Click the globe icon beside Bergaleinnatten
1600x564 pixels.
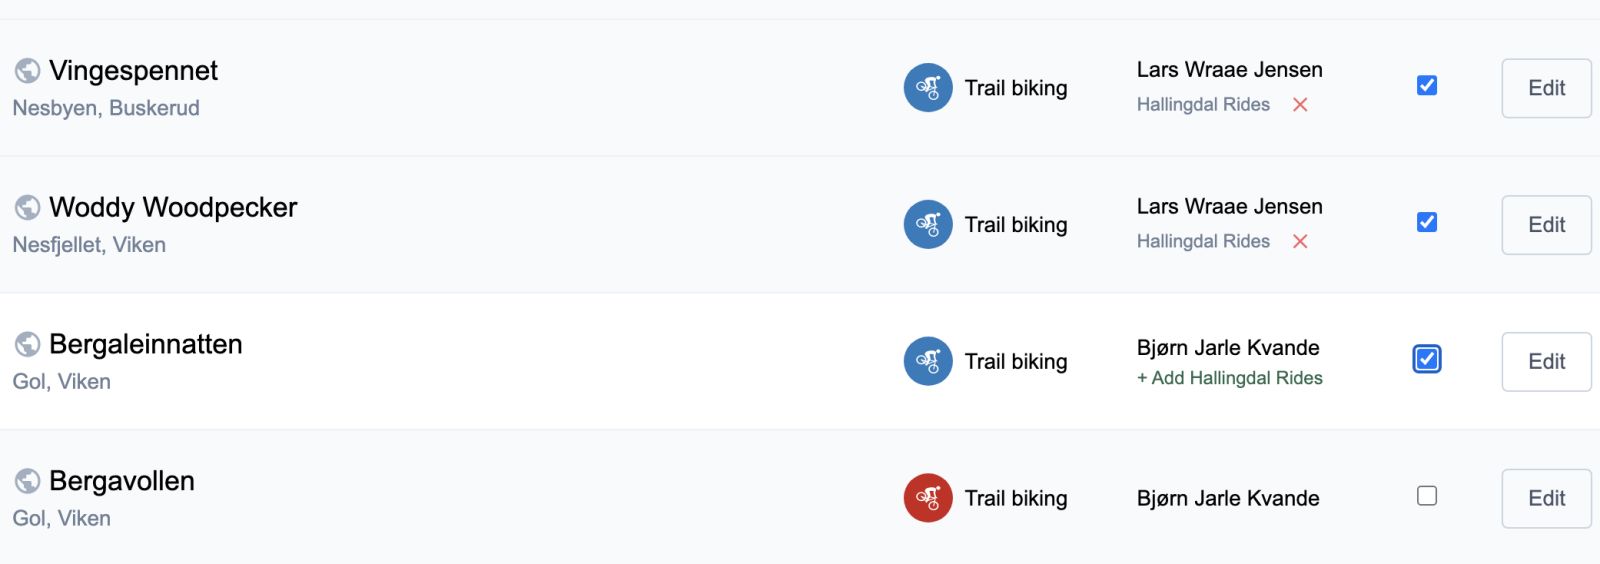coord(27,345)
